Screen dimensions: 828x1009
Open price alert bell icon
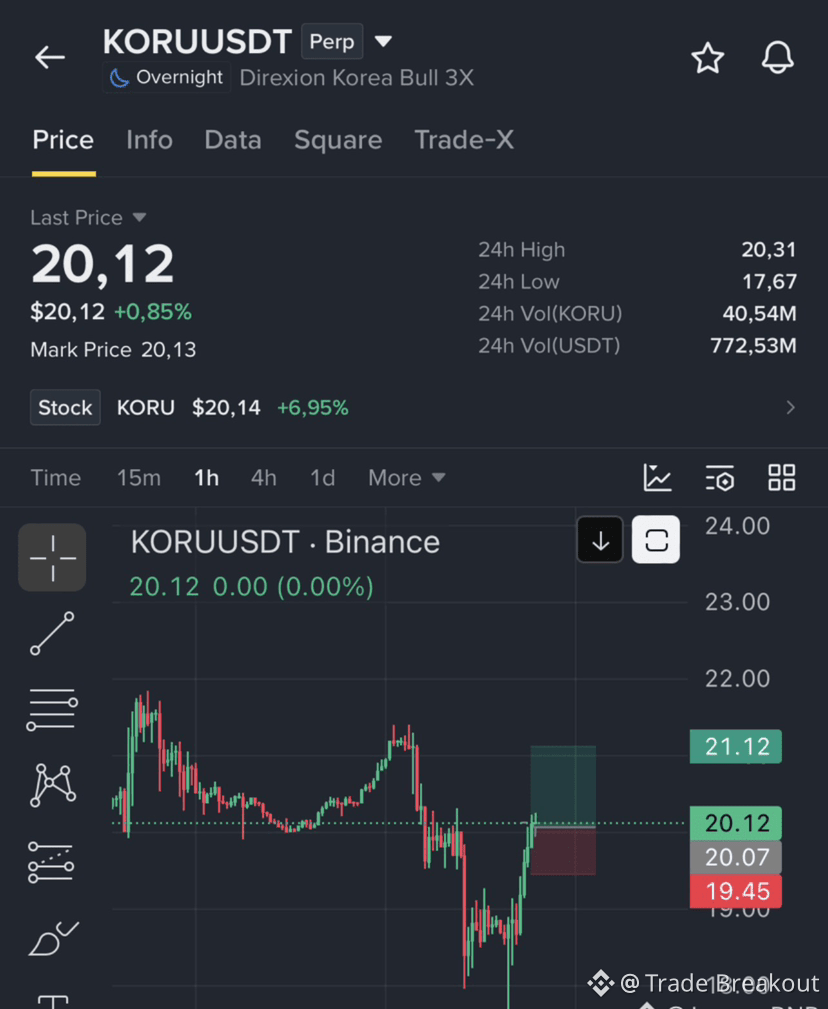point(777,57)
